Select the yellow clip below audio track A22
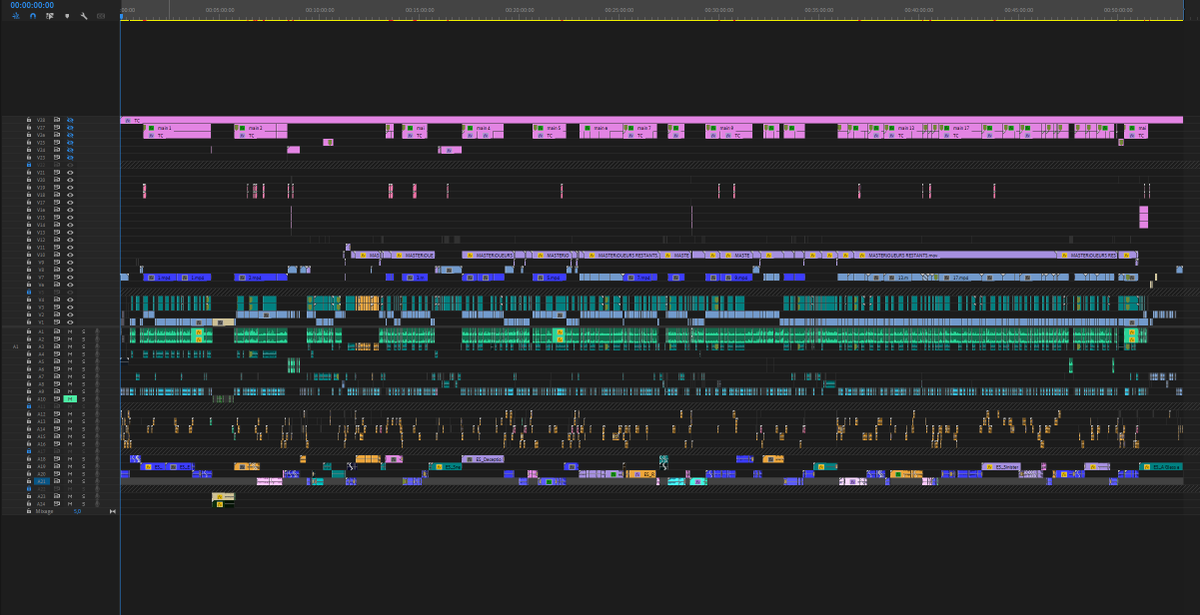 [x=223, y=495]
